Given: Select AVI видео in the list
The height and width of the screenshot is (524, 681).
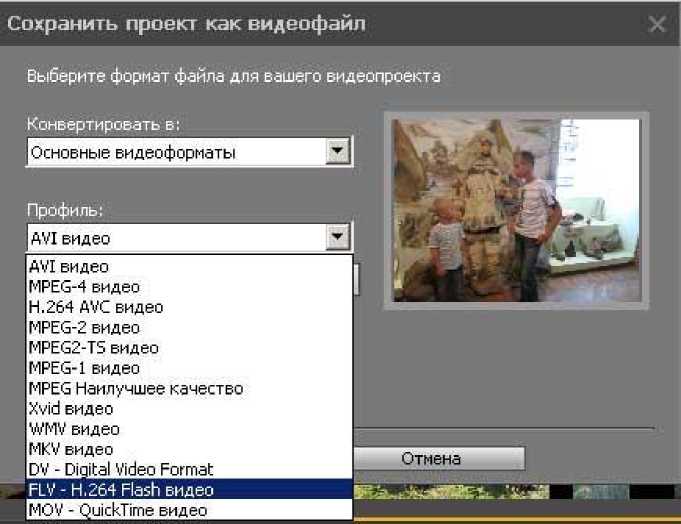Looking at the screenshot, I should [189, 266].
